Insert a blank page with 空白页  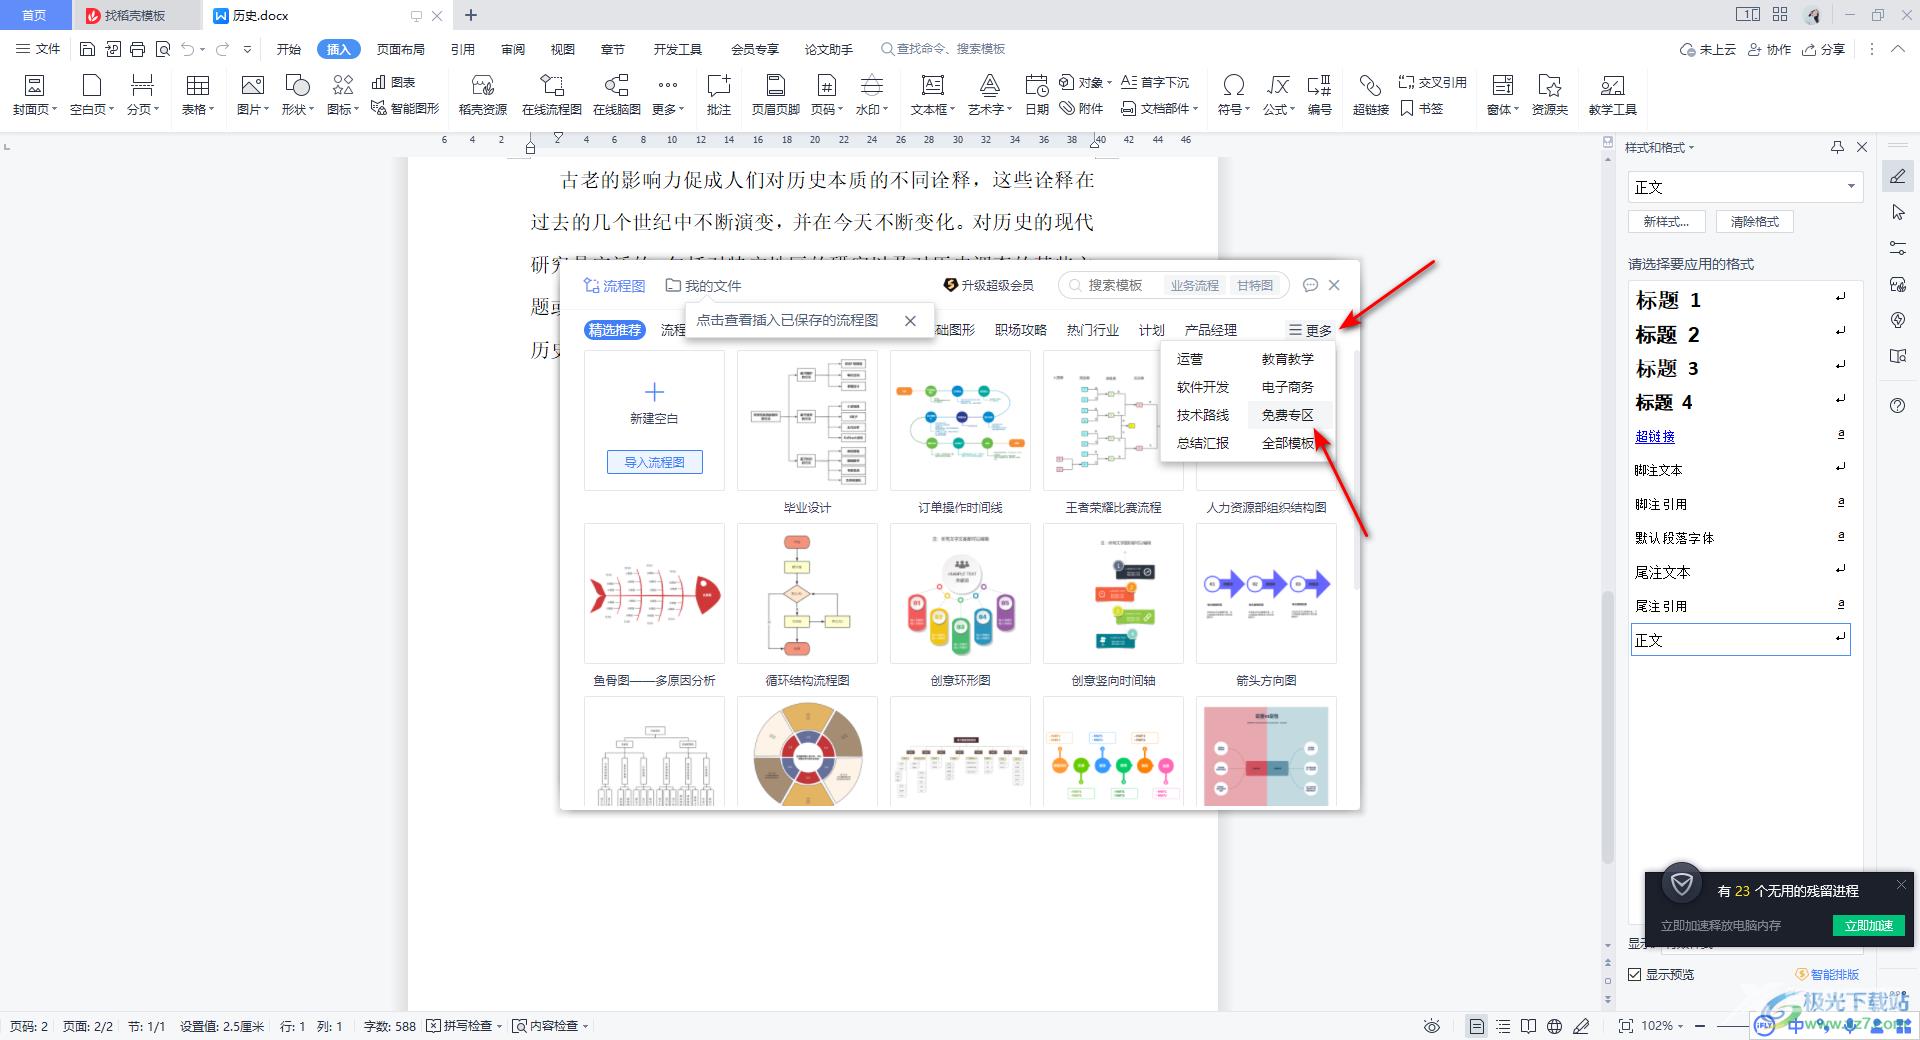(x=91, y=95)
